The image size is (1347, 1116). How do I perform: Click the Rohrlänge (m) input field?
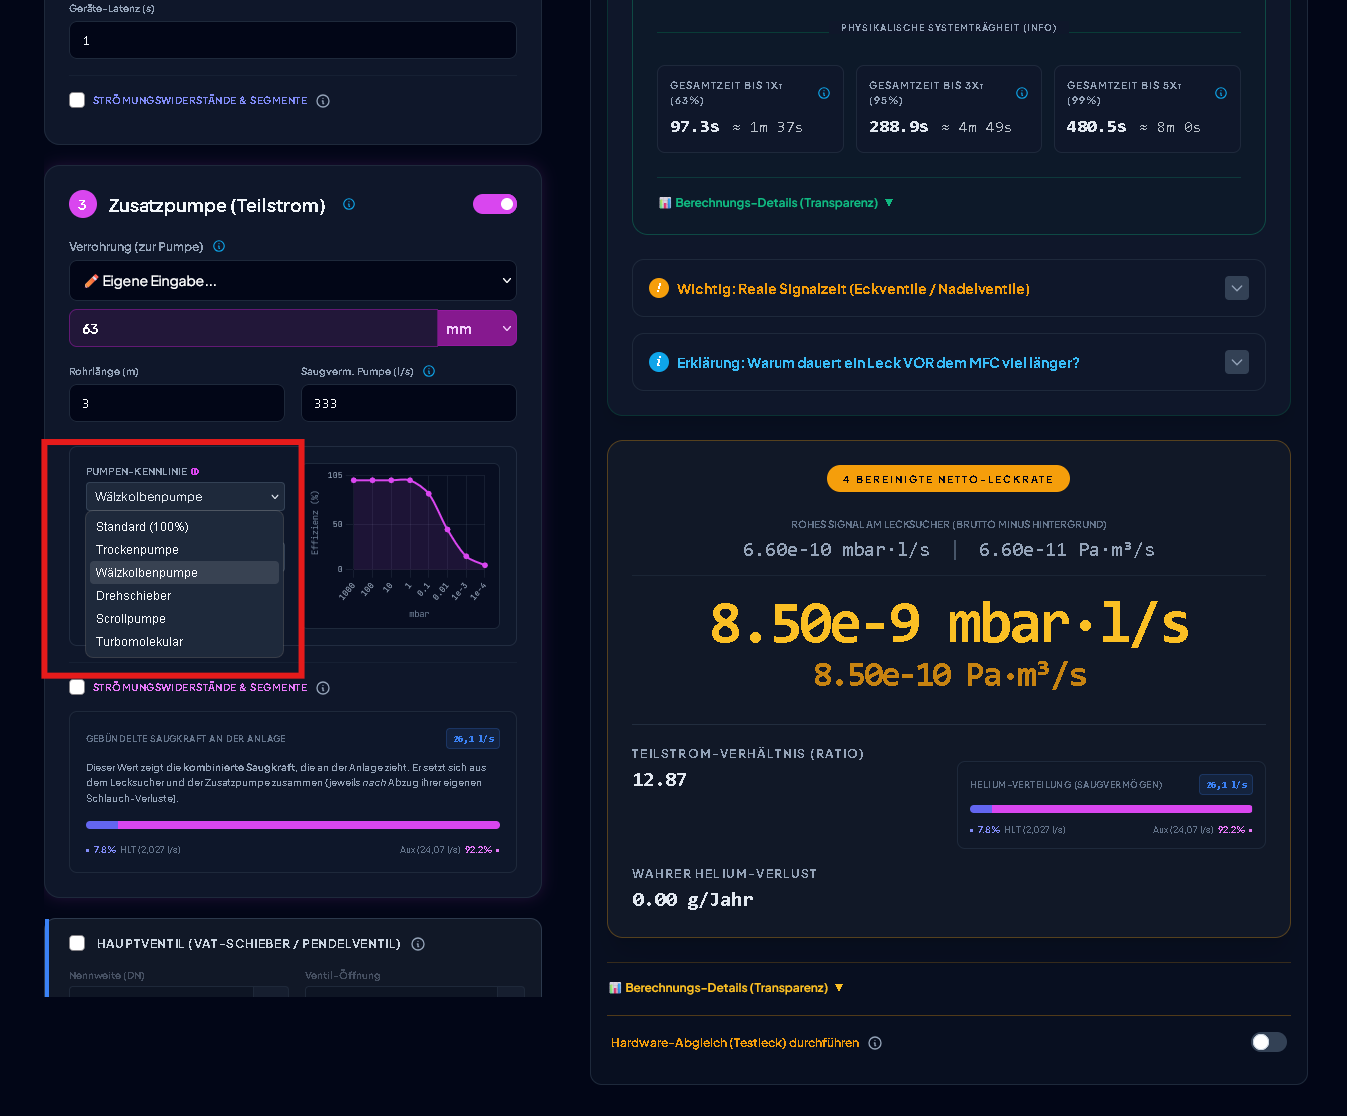(x=177, y=403)
